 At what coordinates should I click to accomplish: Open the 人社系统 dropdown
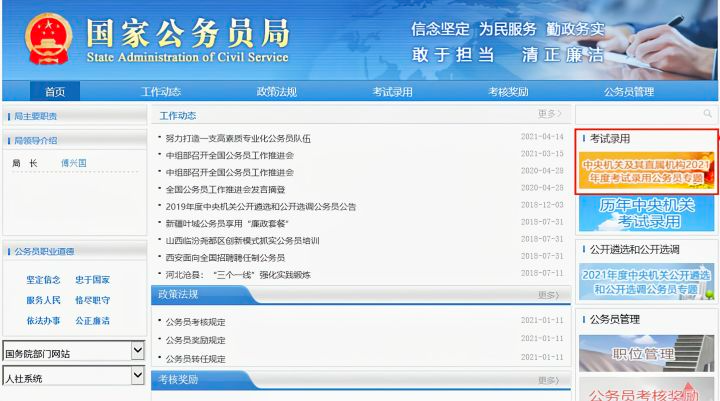74,376
